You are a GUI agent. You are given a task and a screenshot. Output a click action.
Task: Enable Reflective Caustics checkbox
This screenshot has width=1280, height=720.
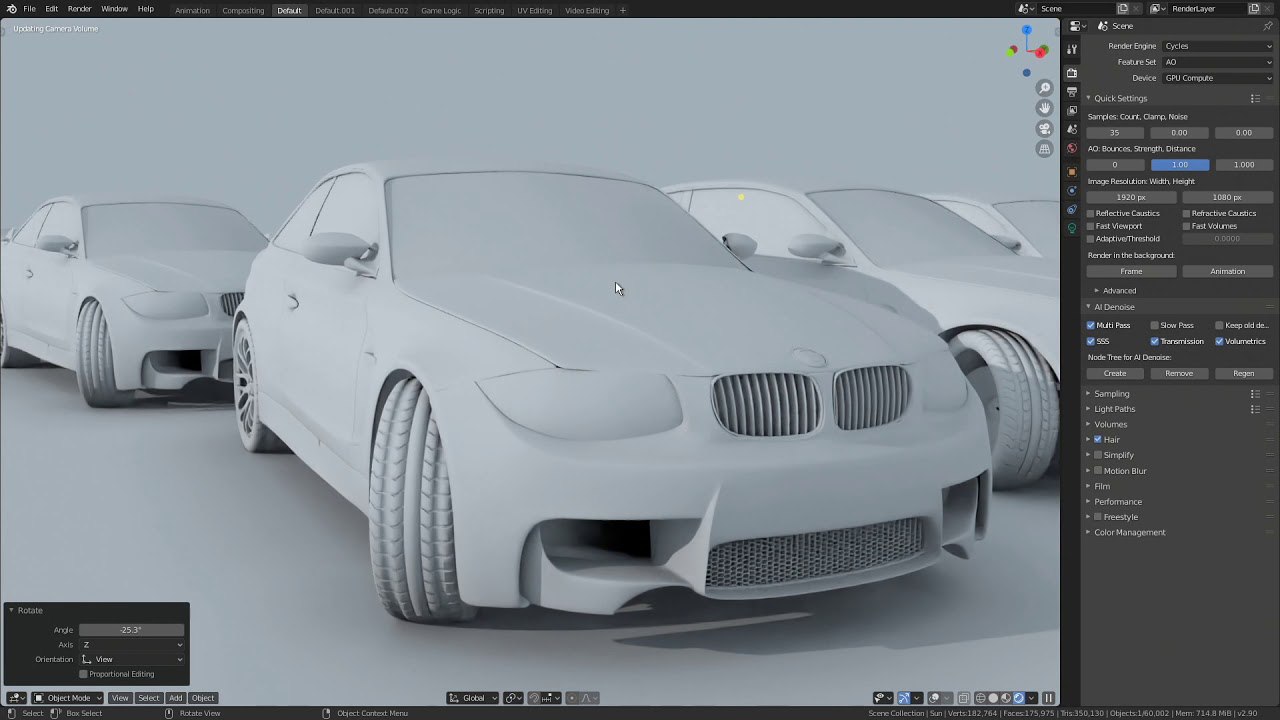[1091, 213]
